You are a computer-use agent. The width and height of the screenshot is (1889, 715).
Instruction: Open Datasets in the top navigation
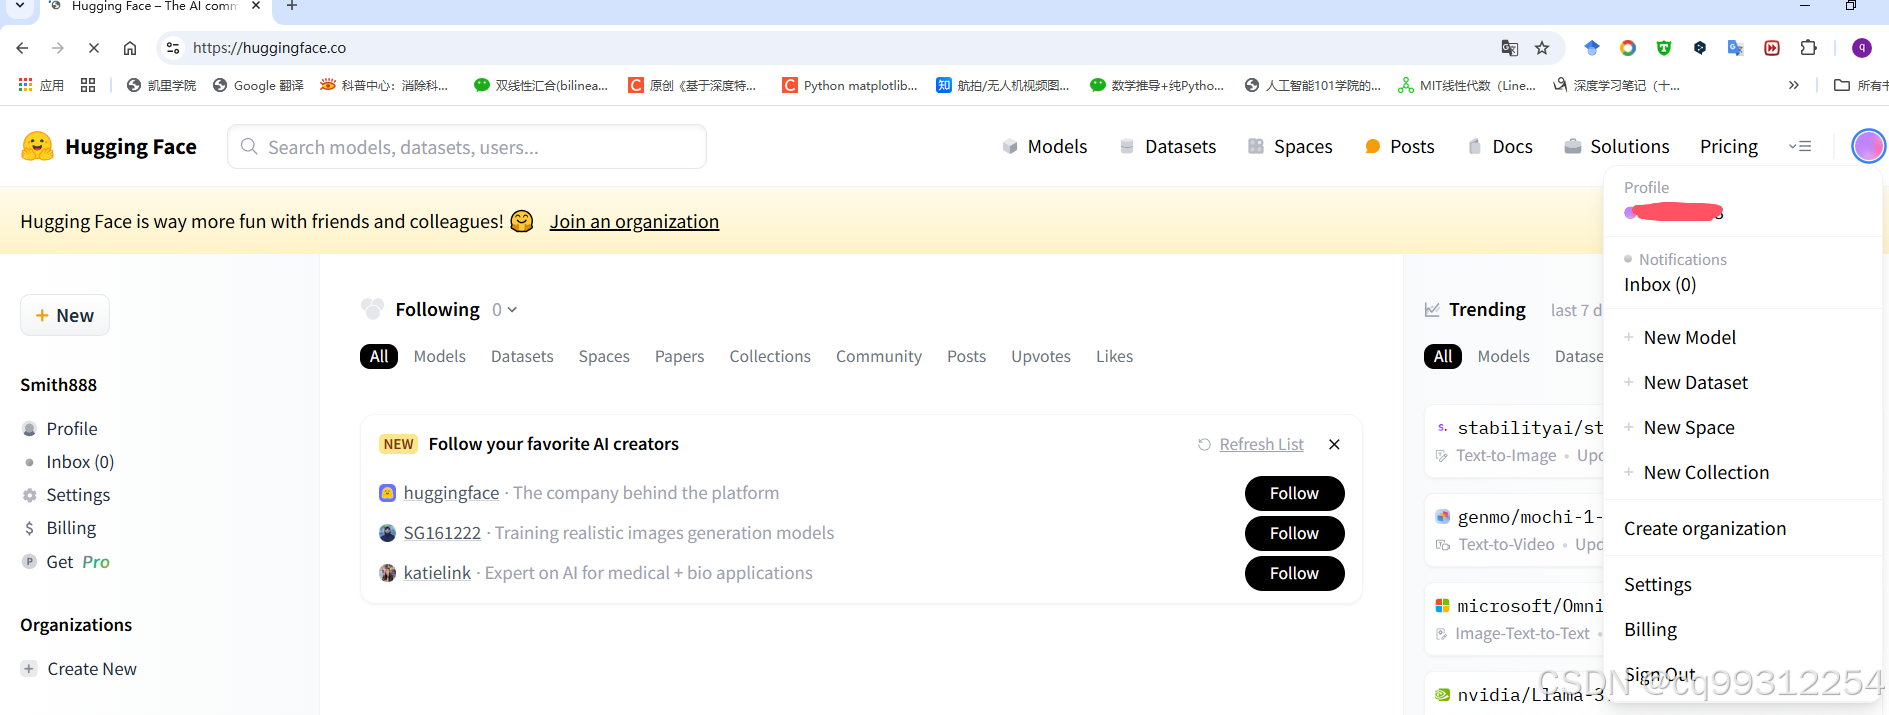click(x=1167, y=146)
